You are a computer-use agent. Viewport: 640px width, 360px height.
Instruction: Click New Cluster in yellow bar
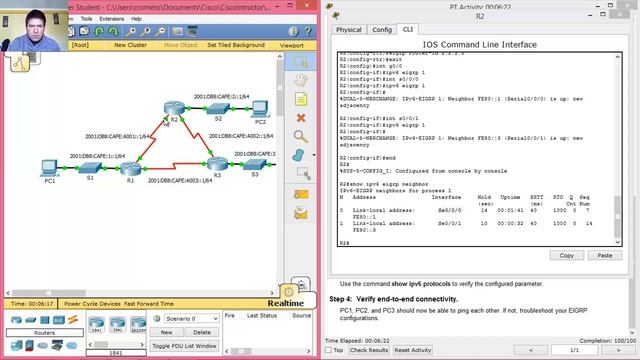(130, 45)
